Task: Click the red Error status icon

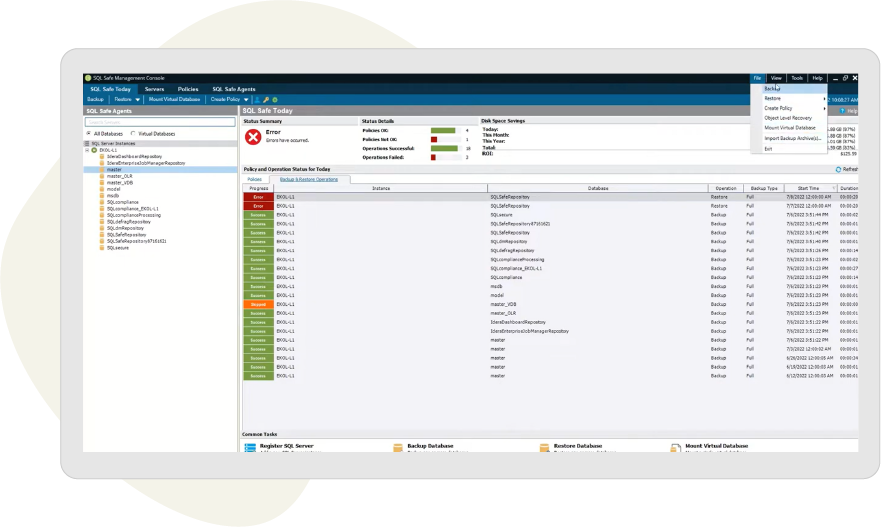Action: click(x=253, y=136)
